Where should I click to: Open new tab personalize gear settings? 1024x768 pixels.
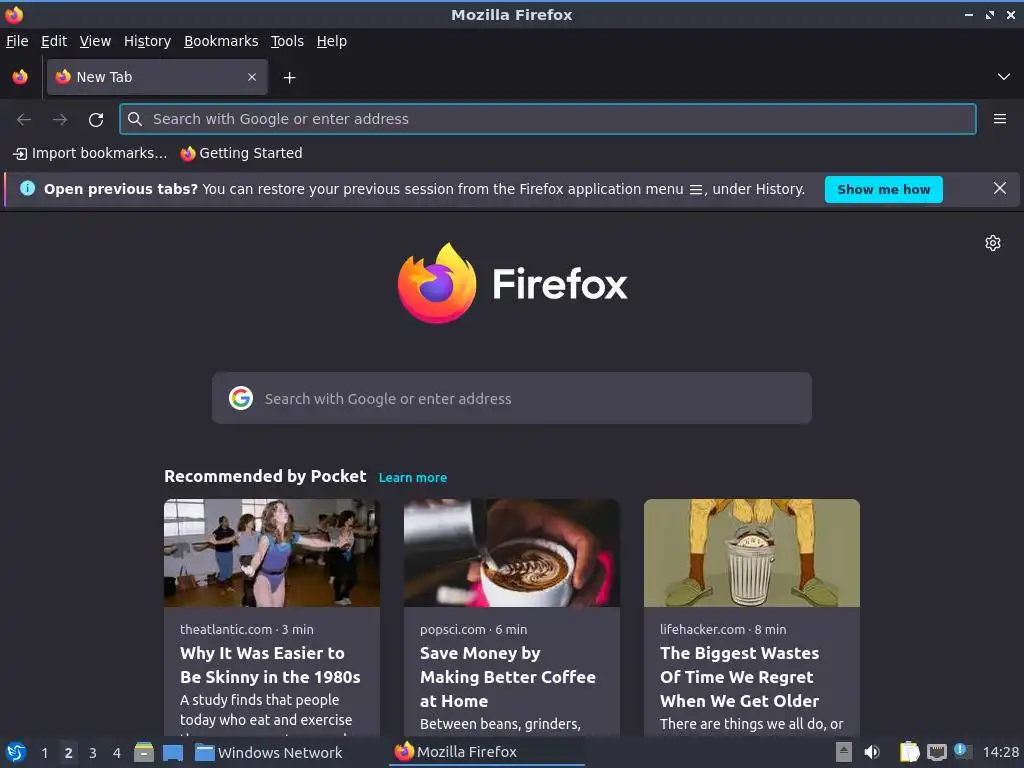click(993, 243)
